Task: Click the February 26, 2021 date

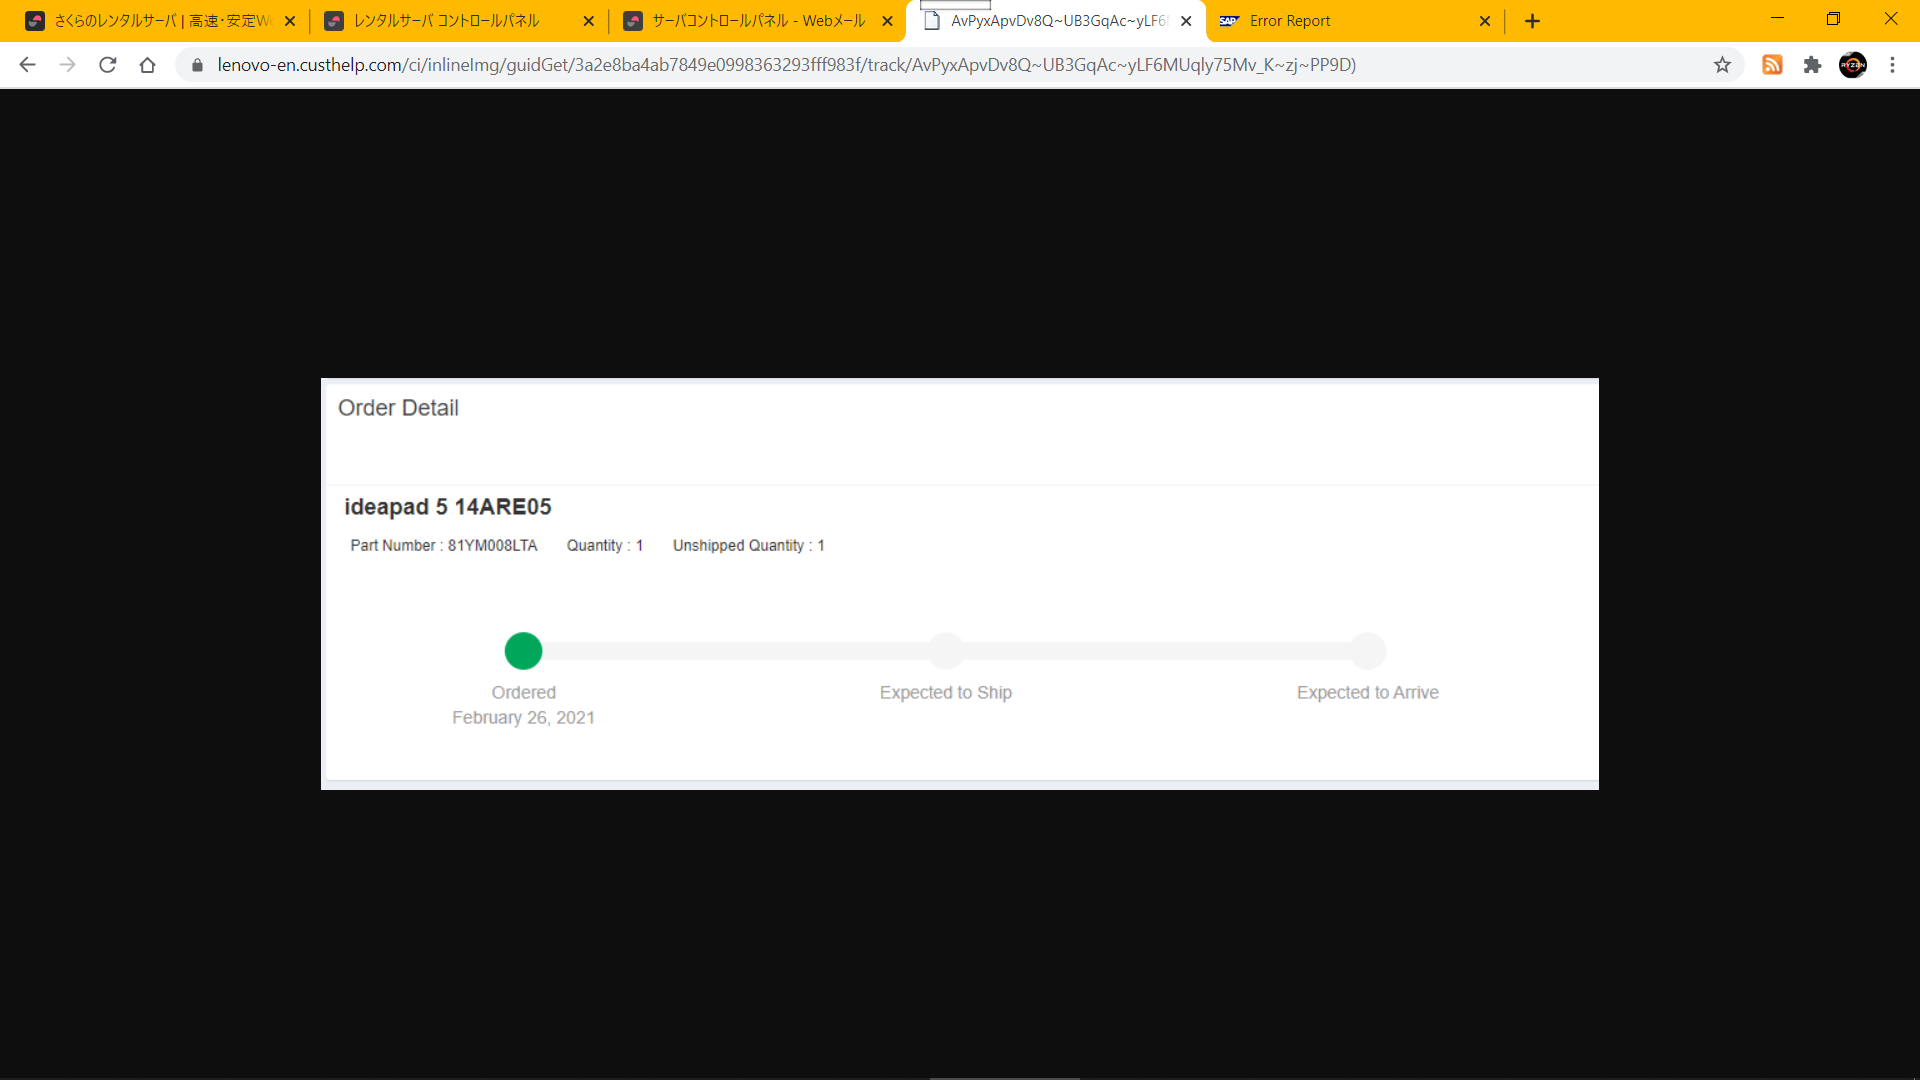Action: [x=523, y=718]
